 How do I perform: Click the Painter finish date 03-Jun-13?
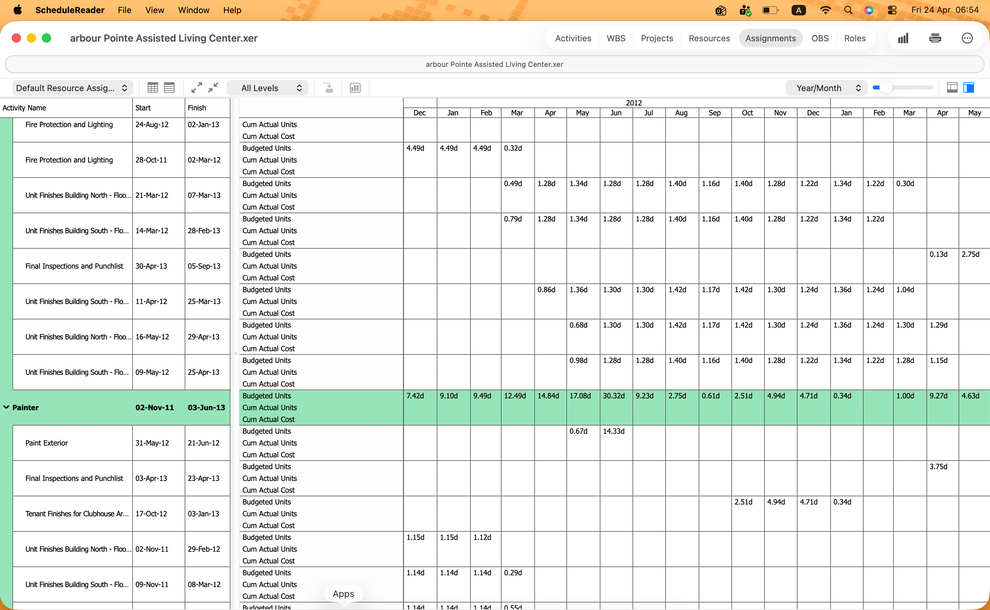coord(206,407)
